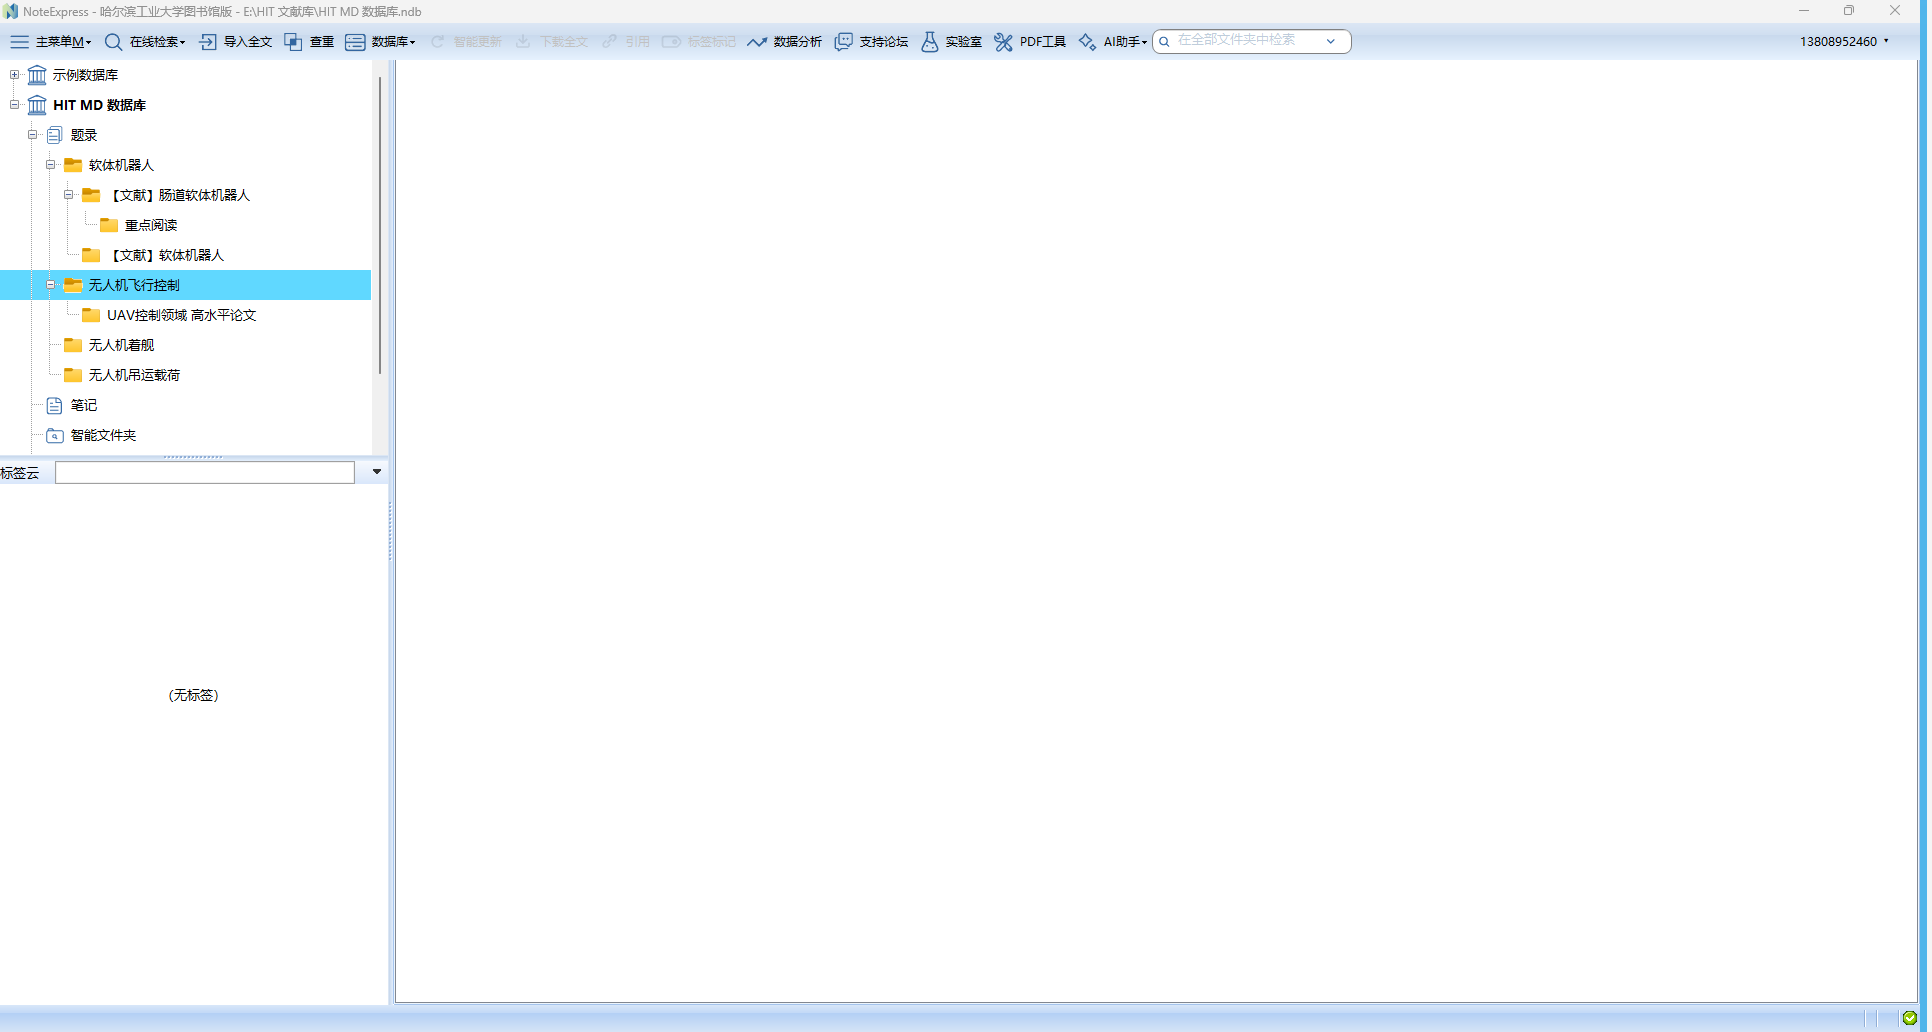The width and height of the screenshot is (1932, 1032).
Task: Expand the 示例数据库 tree node
Action: pyautogui.click(x=14, y=75)
